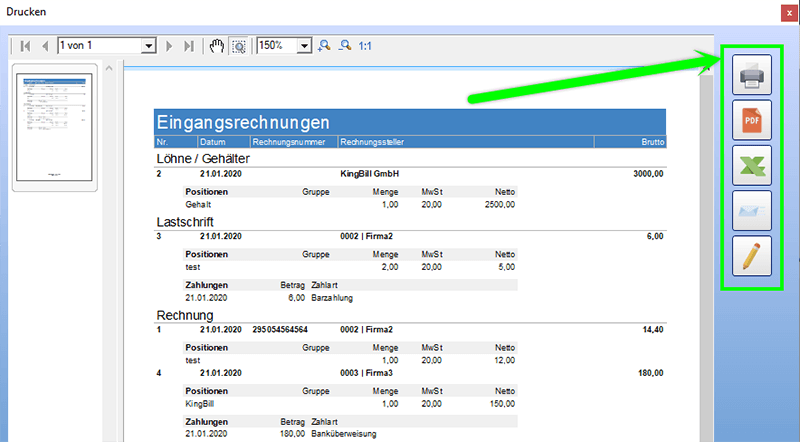Click the 'Brutto' column header
Screen dimensions: 800x442
pos(653,142)
